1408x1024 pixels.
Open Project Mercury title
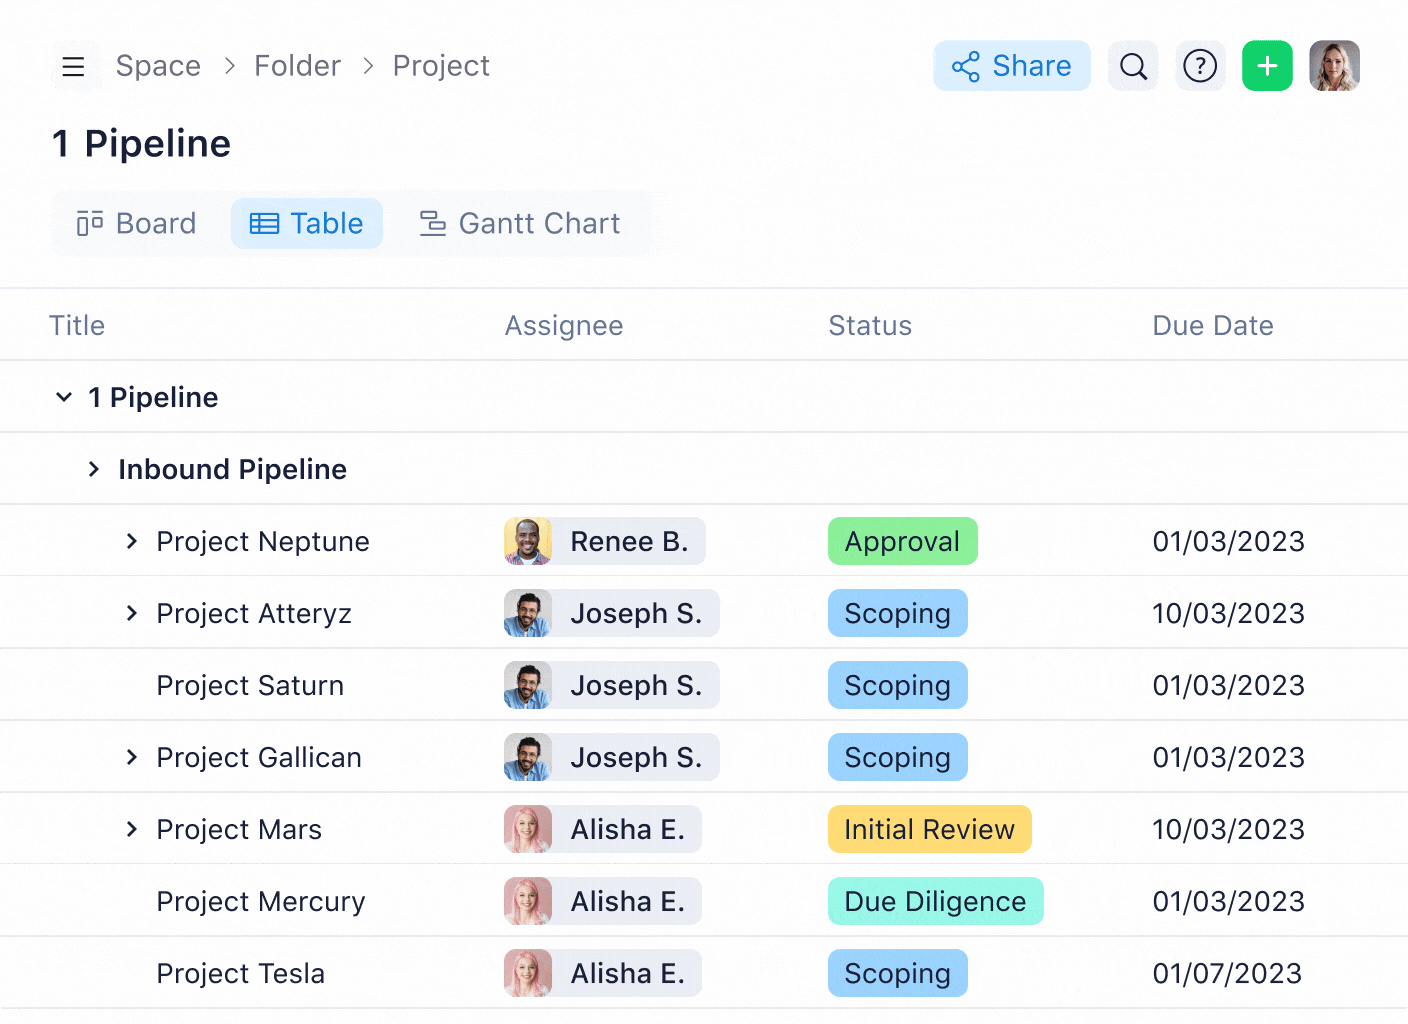261,902
